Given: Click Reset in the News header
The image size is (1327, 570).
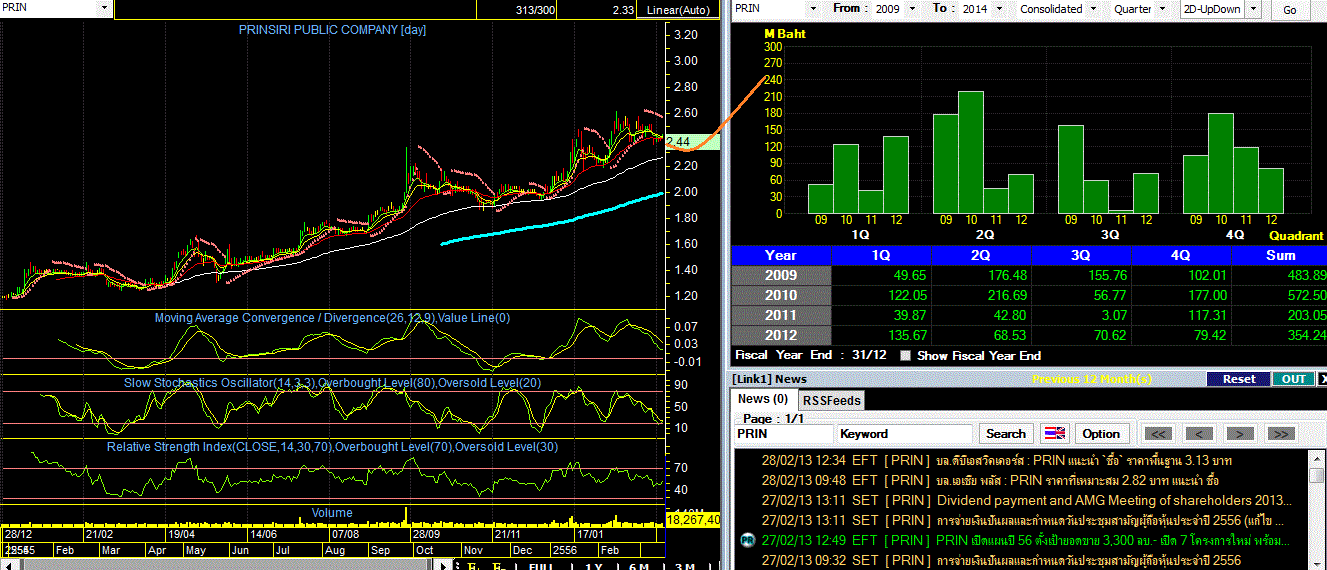Looking at the screenshot, I should (x=1238, y=379).
